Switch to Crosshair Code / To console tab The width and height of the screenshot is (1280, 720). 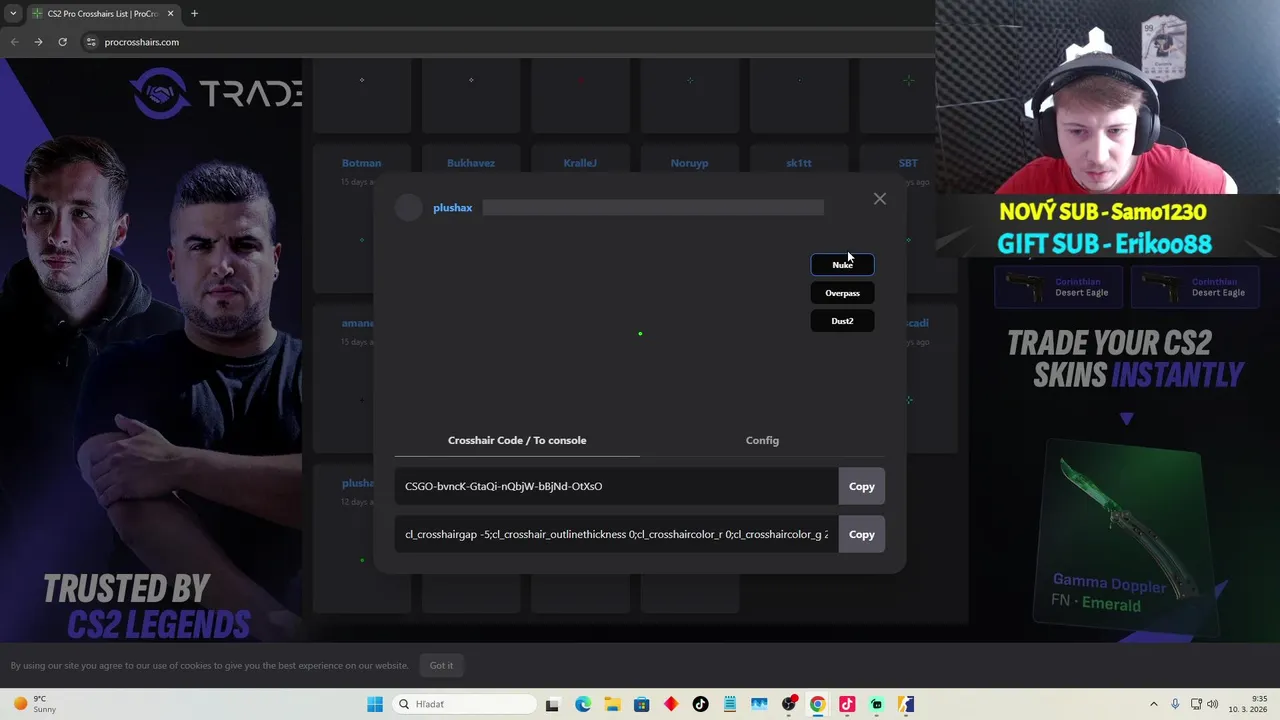point(517,440)
